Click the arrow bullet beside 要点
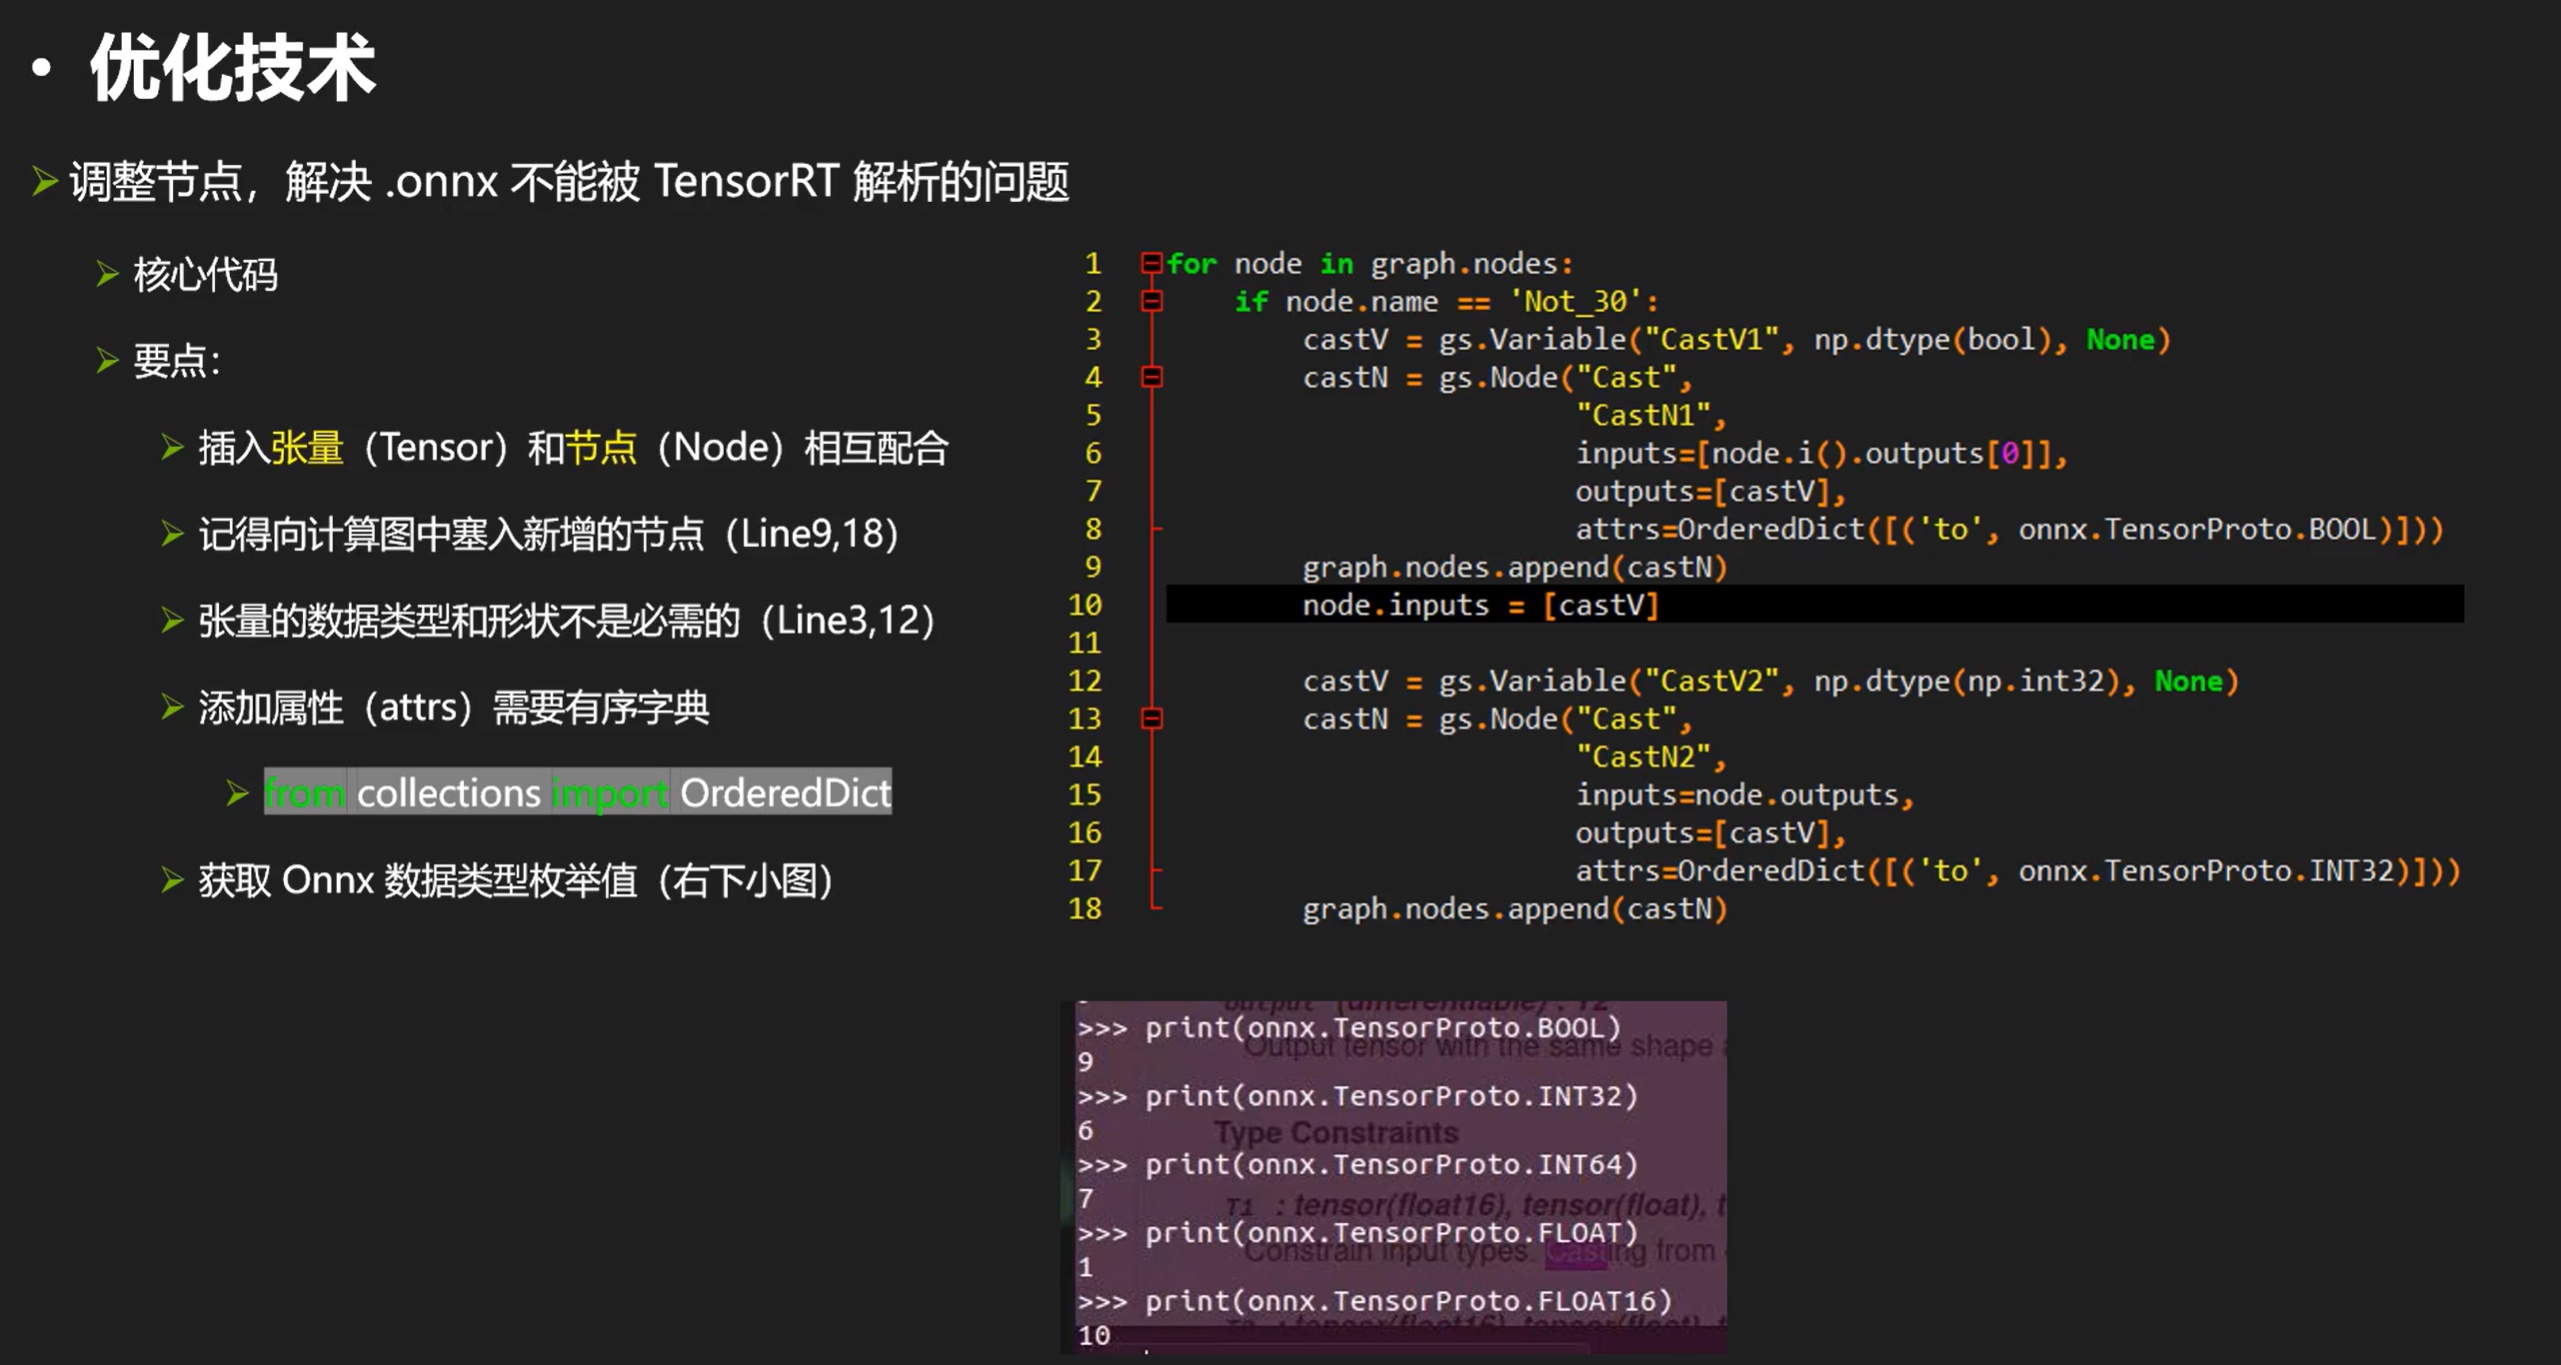2561x1365 pixels. click(x=107, y=359)
